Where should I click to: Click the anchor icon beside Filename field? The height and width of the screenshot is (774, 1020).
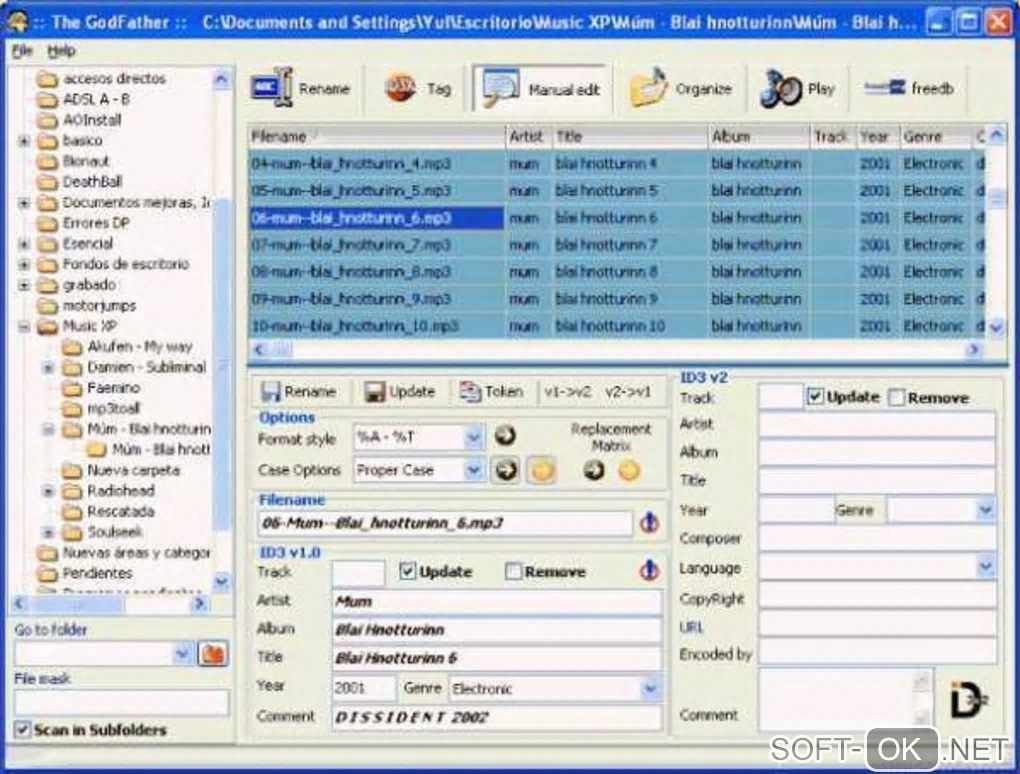pos(649,522)
